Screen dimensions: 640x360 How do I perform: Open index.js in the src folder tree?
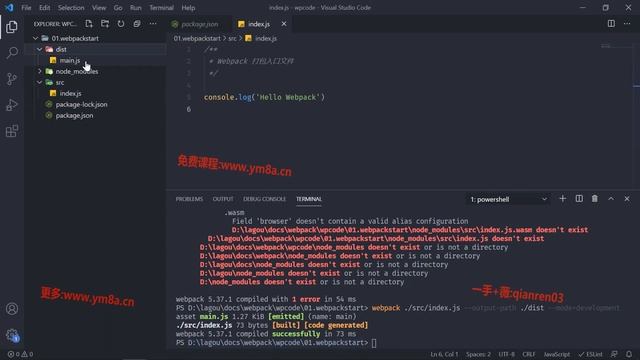pyautogui.click(x=70, y=93)
